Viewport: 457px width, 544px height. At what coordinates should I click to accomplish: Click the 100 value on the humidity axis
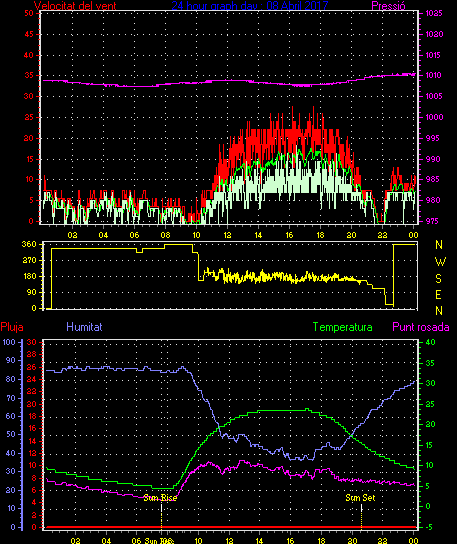(x=9, y=342)
